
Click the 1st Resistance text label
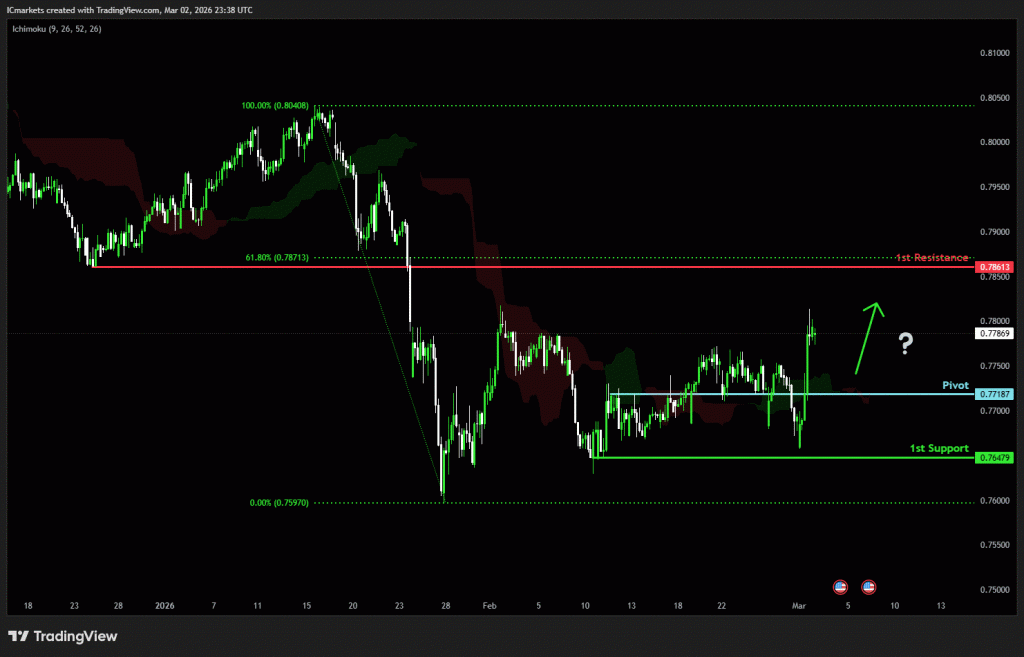[931, 258]
